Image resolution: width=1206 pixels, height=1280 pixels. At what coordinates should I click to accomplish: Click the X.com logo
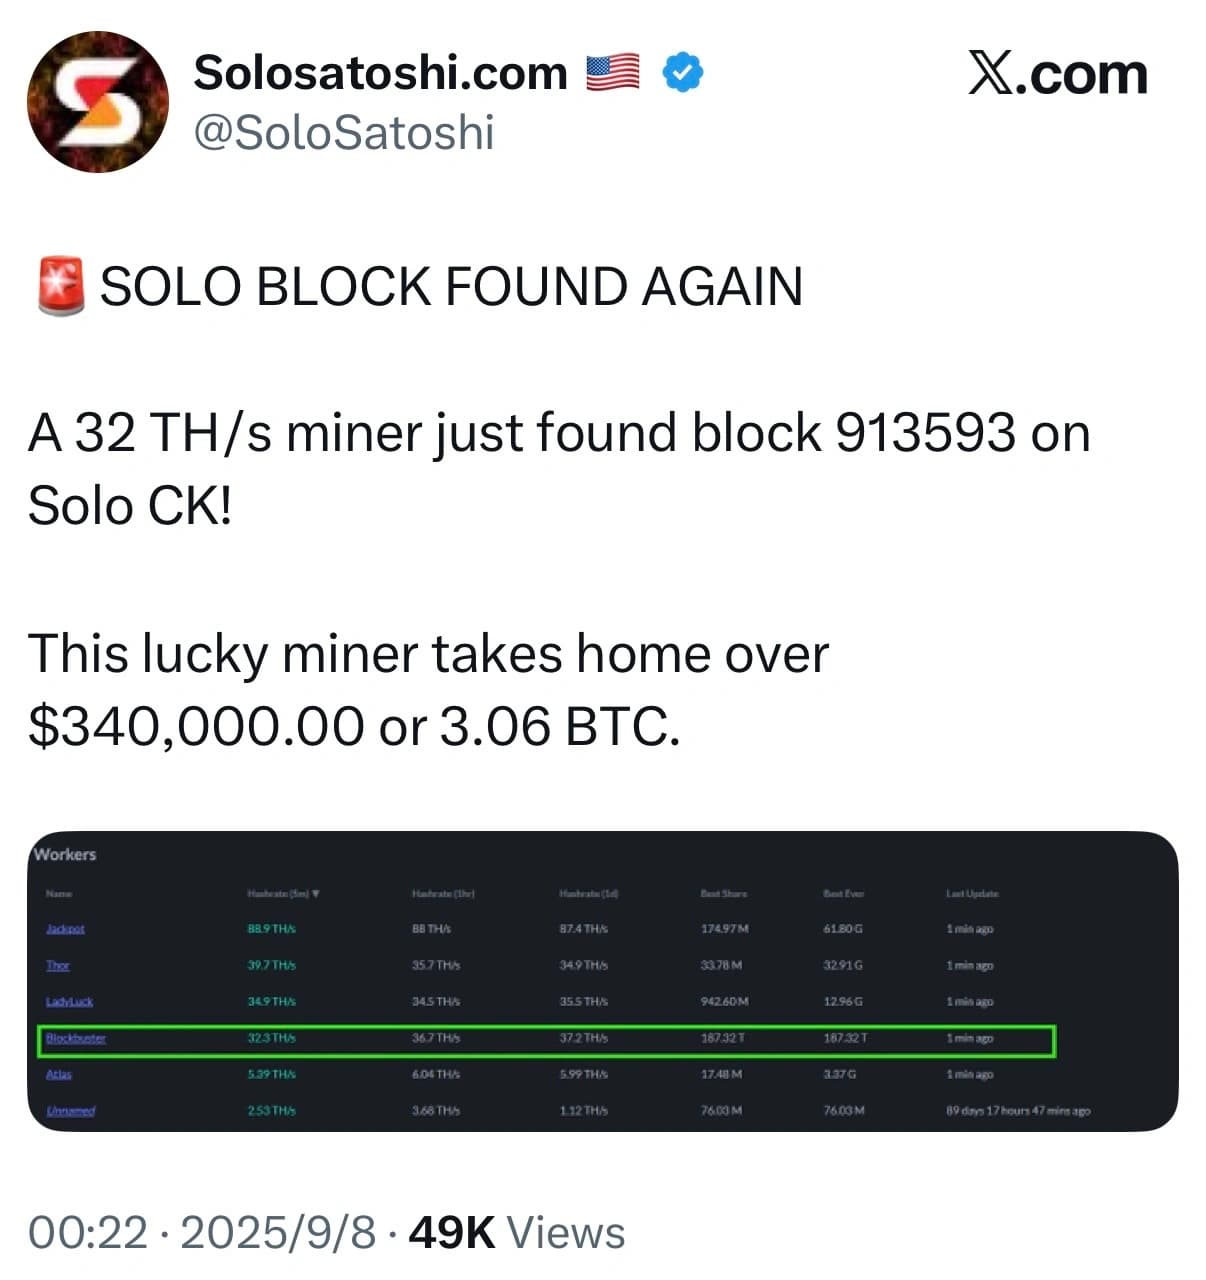click(x=1057, y=75)
